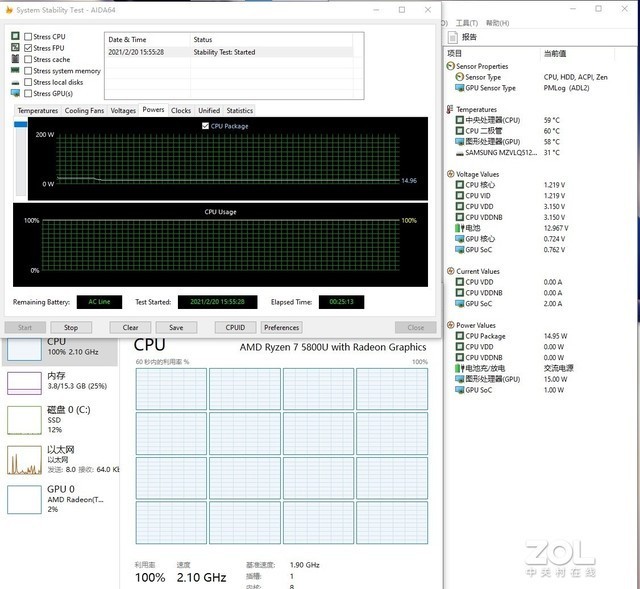Click the GPU SoC voltage icon
The image size is (640, 589).
pyautogui.click(x=460, y=249)
